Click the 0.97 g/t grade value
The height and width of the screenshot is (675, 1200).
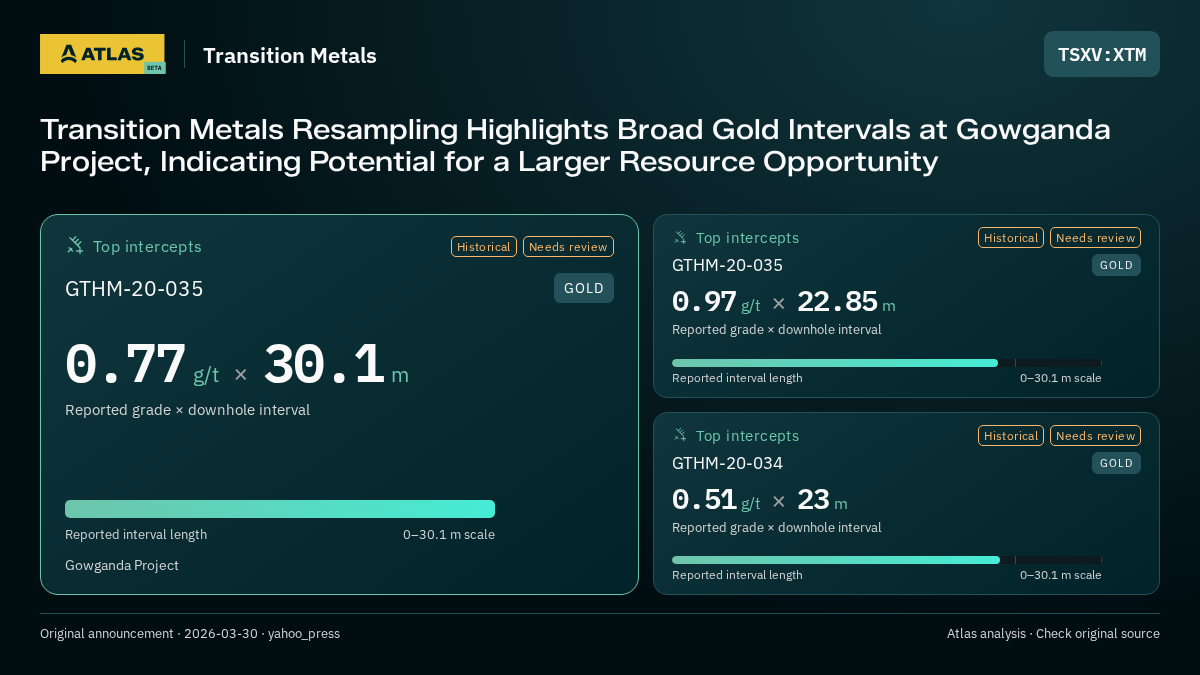pos(716,302)
